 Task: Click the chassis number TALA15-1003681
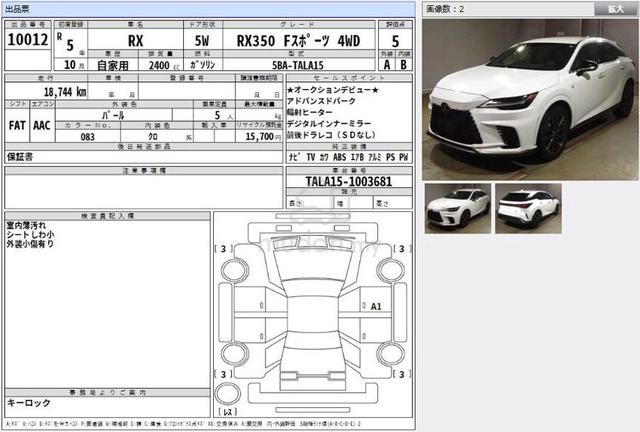pos(349,181)
